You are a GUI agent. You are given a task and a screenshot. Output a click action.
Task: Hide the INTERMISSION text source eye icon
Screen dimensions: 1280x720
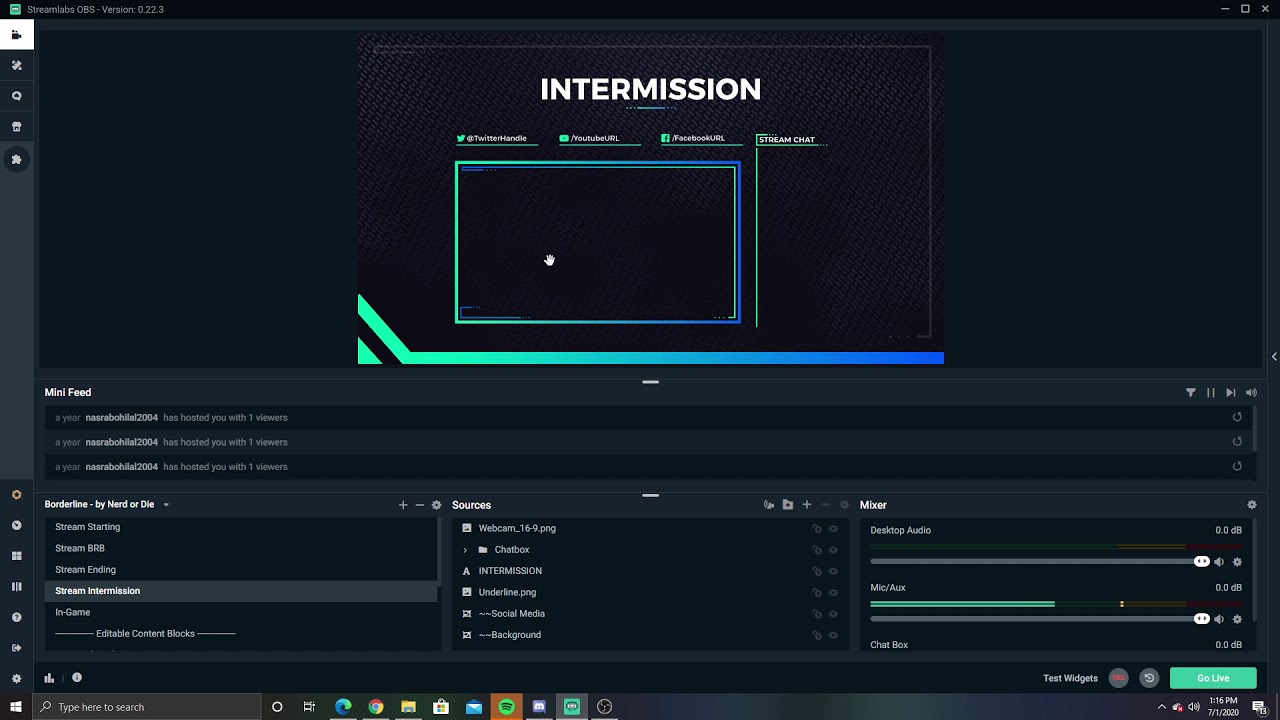833,571
